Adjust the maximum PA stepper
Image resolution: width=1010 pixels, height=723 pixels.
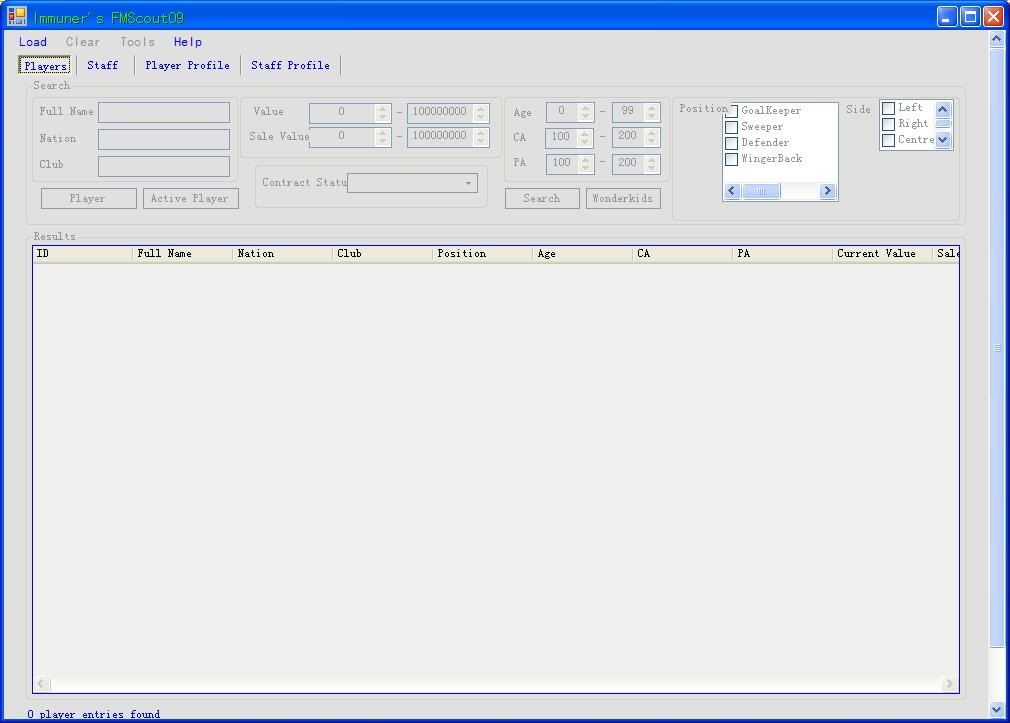point(652,164)
